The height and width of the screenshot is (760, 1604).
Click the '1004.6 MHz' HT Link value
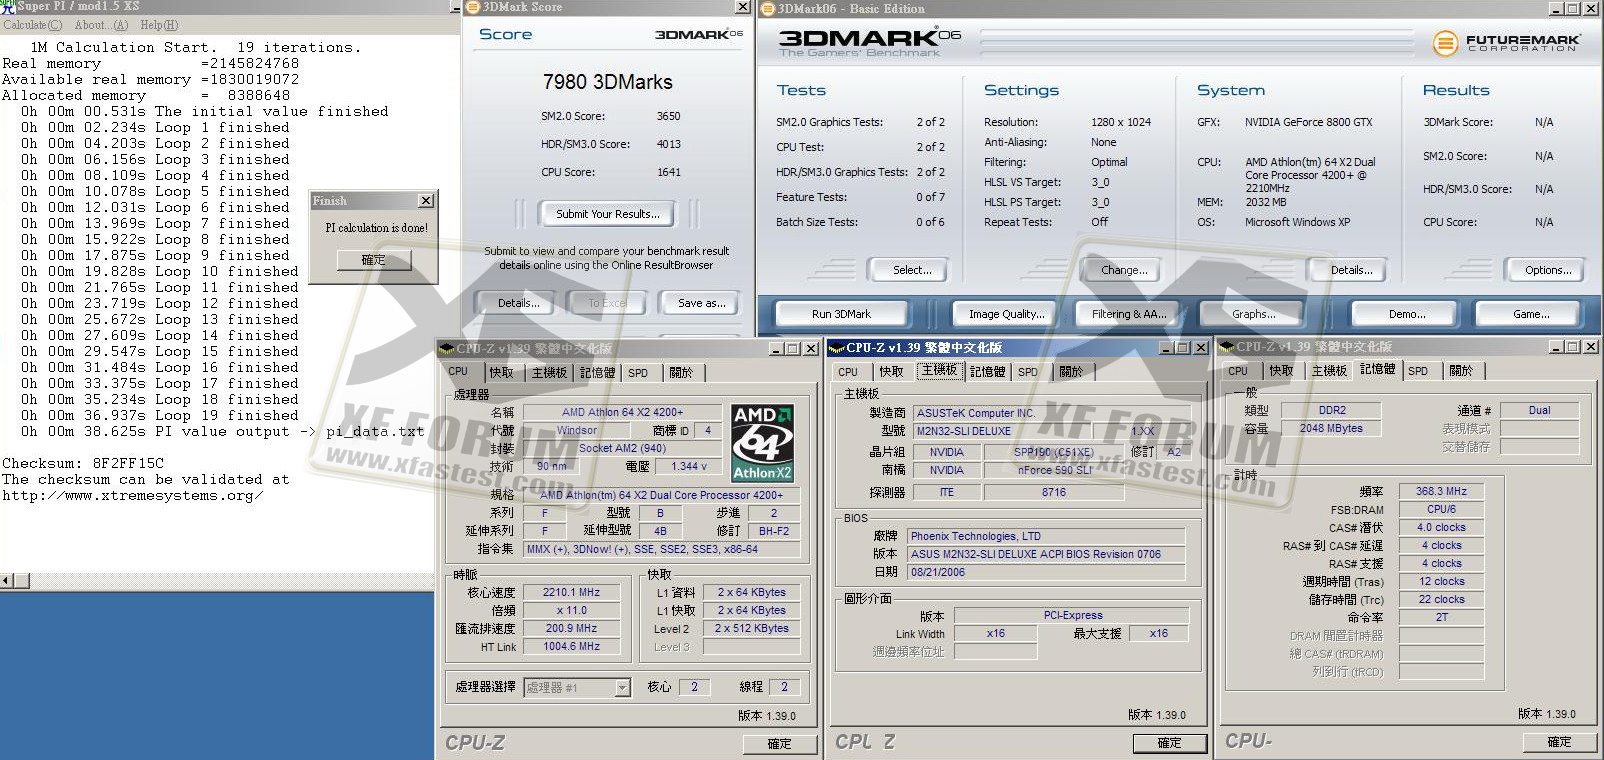(572, 646)
